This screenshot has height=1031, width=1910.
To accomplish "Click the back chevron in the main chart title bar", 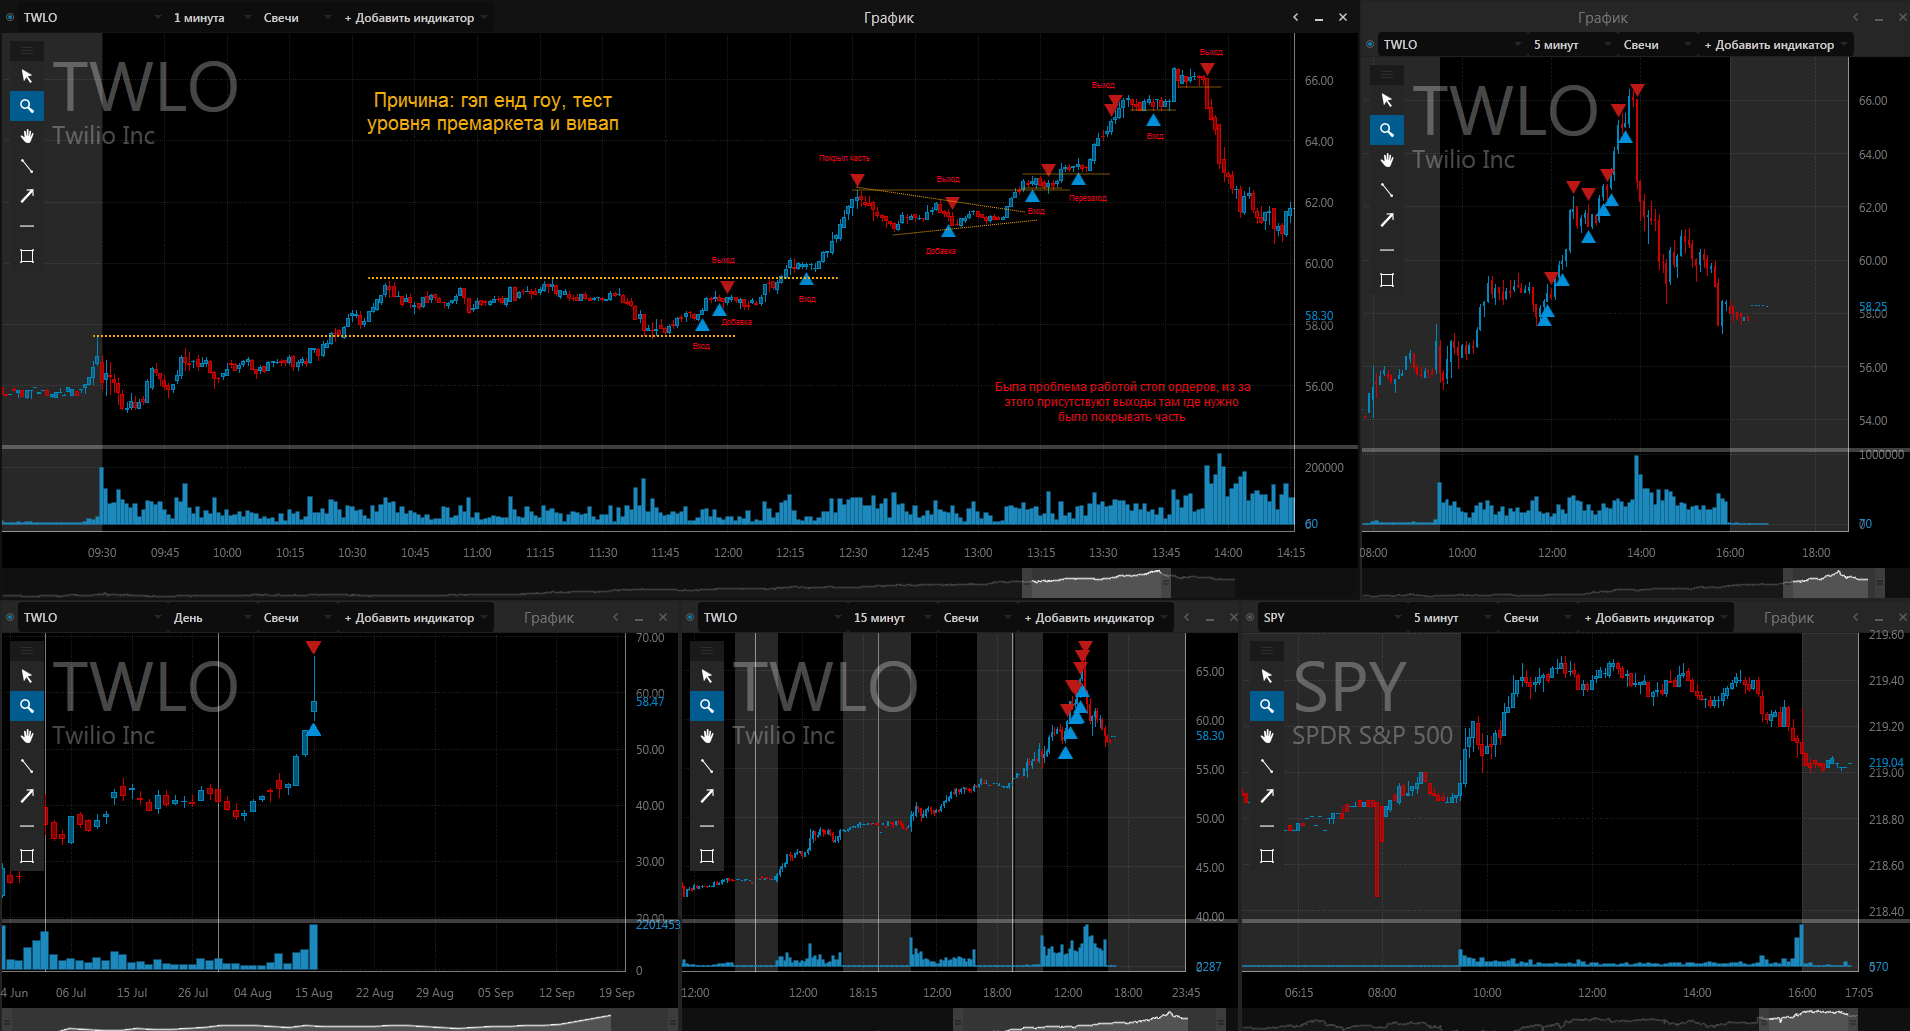I will pyautogui.click(x=1296, y=17).
